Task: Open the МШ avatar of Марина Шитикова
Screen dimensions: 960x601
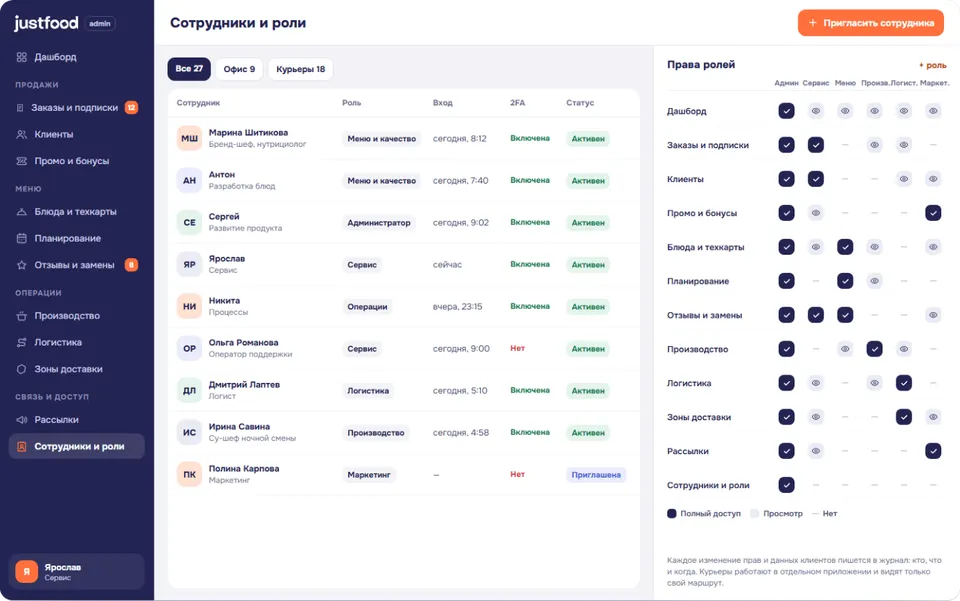Action: pos(189,139)
